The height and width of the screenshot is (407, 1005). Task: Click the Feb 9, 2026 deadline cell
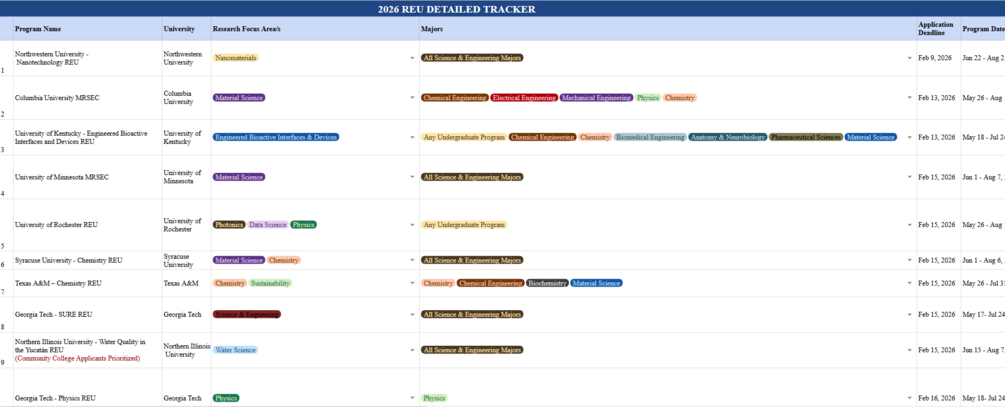coord(938,58)
